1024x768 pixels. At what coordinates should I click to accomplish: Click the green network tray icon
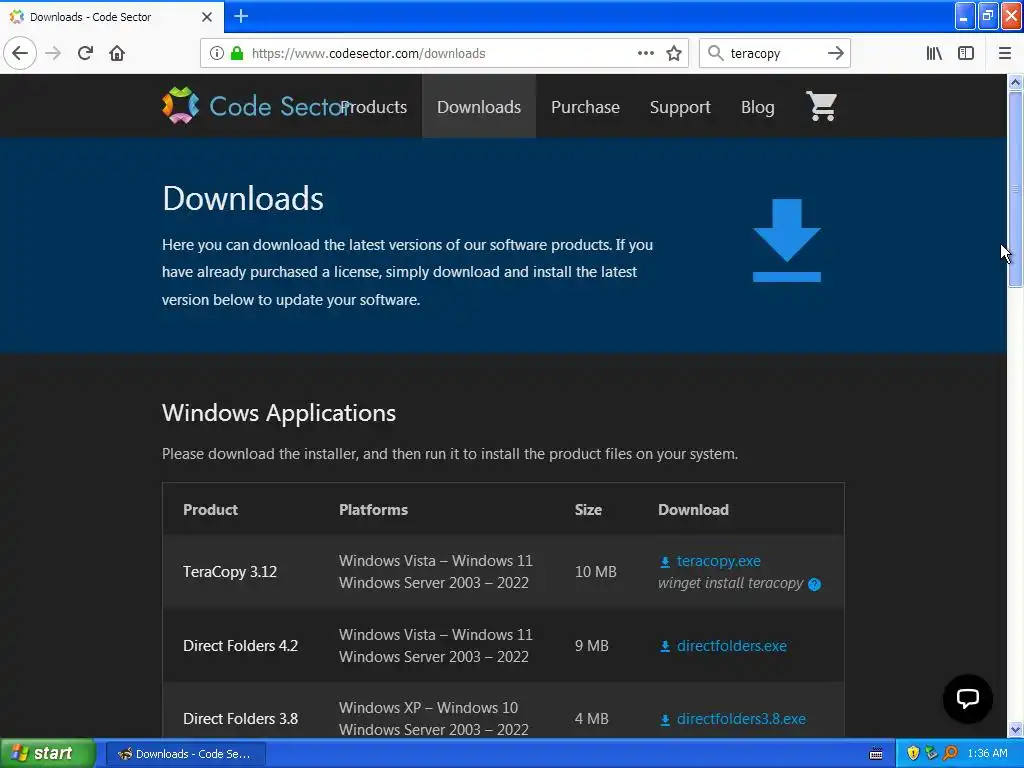(x=931, y=753)
